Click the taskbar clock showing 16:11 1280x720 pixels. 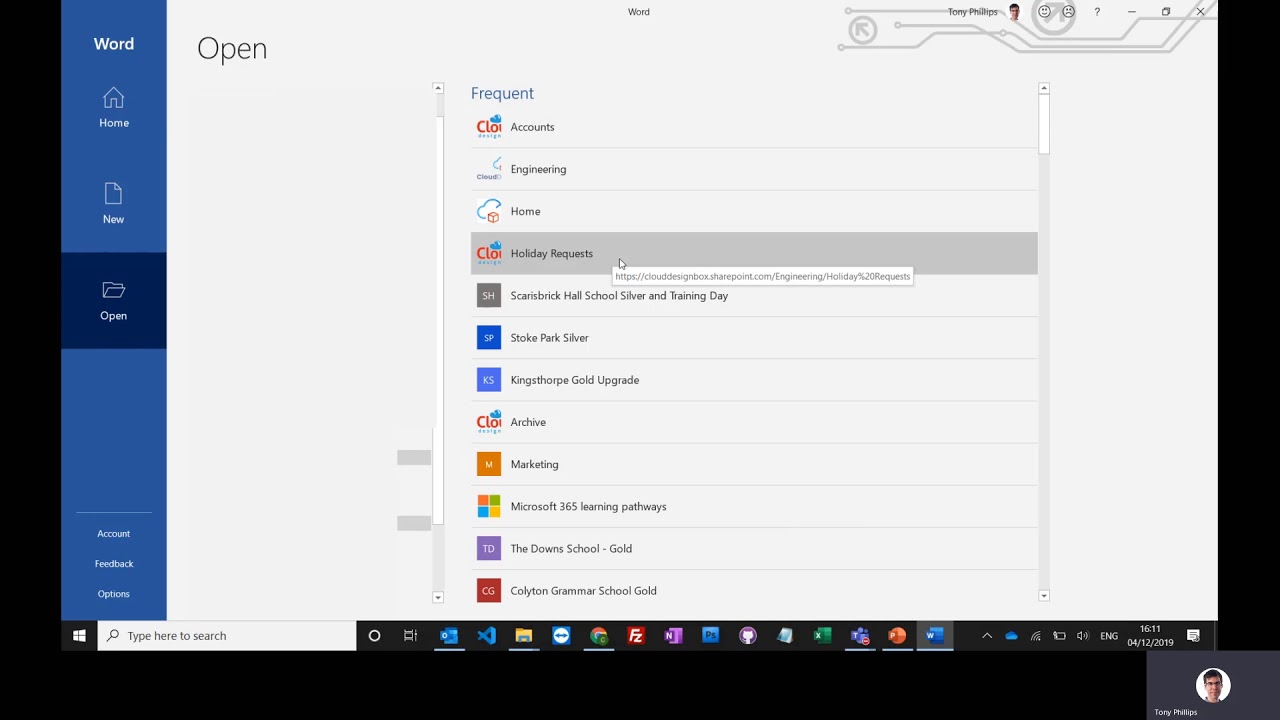pyautogui.click(x=1150, y=635)
